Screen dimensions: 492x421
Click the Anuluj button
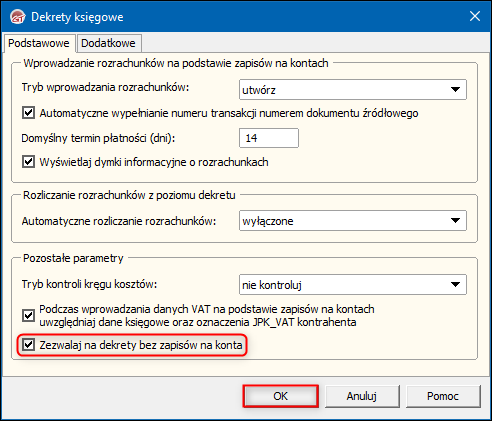pos(362,396)
